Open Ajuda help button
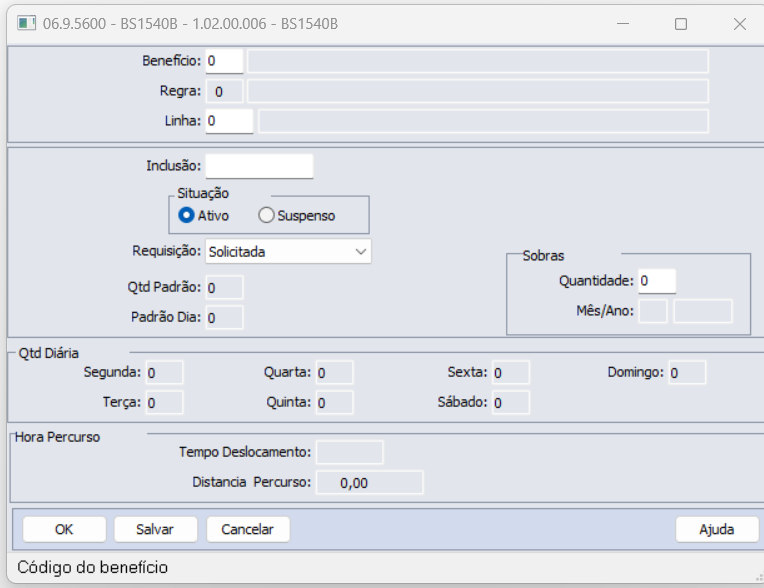764x588 pixels. point(717,530)
